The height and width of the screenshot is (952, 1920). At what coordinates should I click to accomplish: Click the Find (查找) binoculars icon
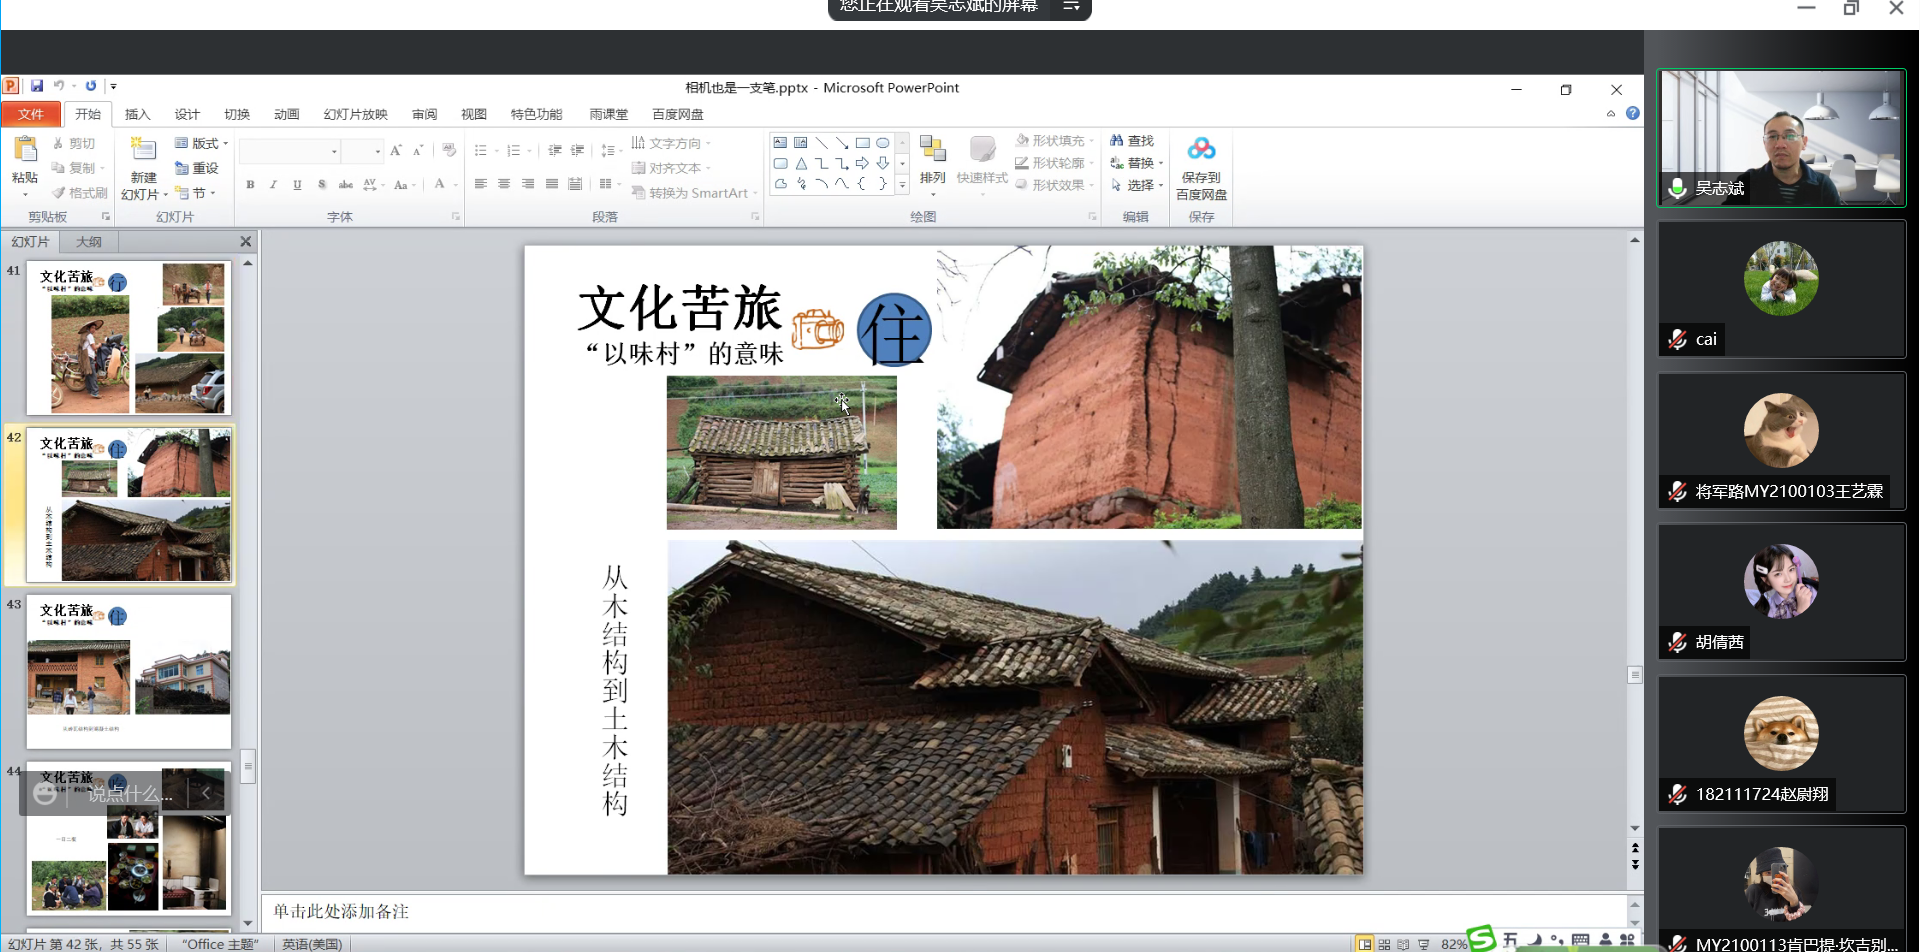[x=1117, y=141]
